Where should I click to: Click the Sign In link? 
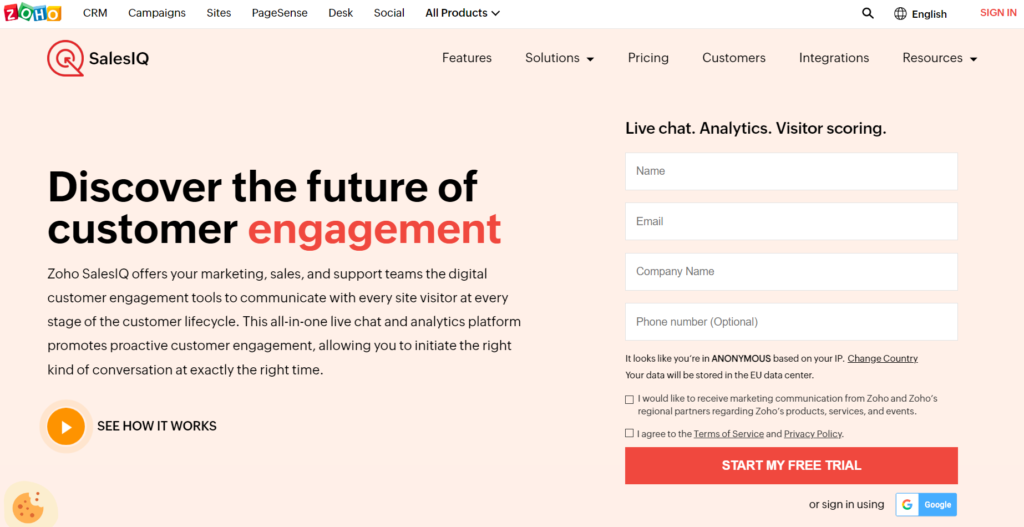tap(998, 13)
